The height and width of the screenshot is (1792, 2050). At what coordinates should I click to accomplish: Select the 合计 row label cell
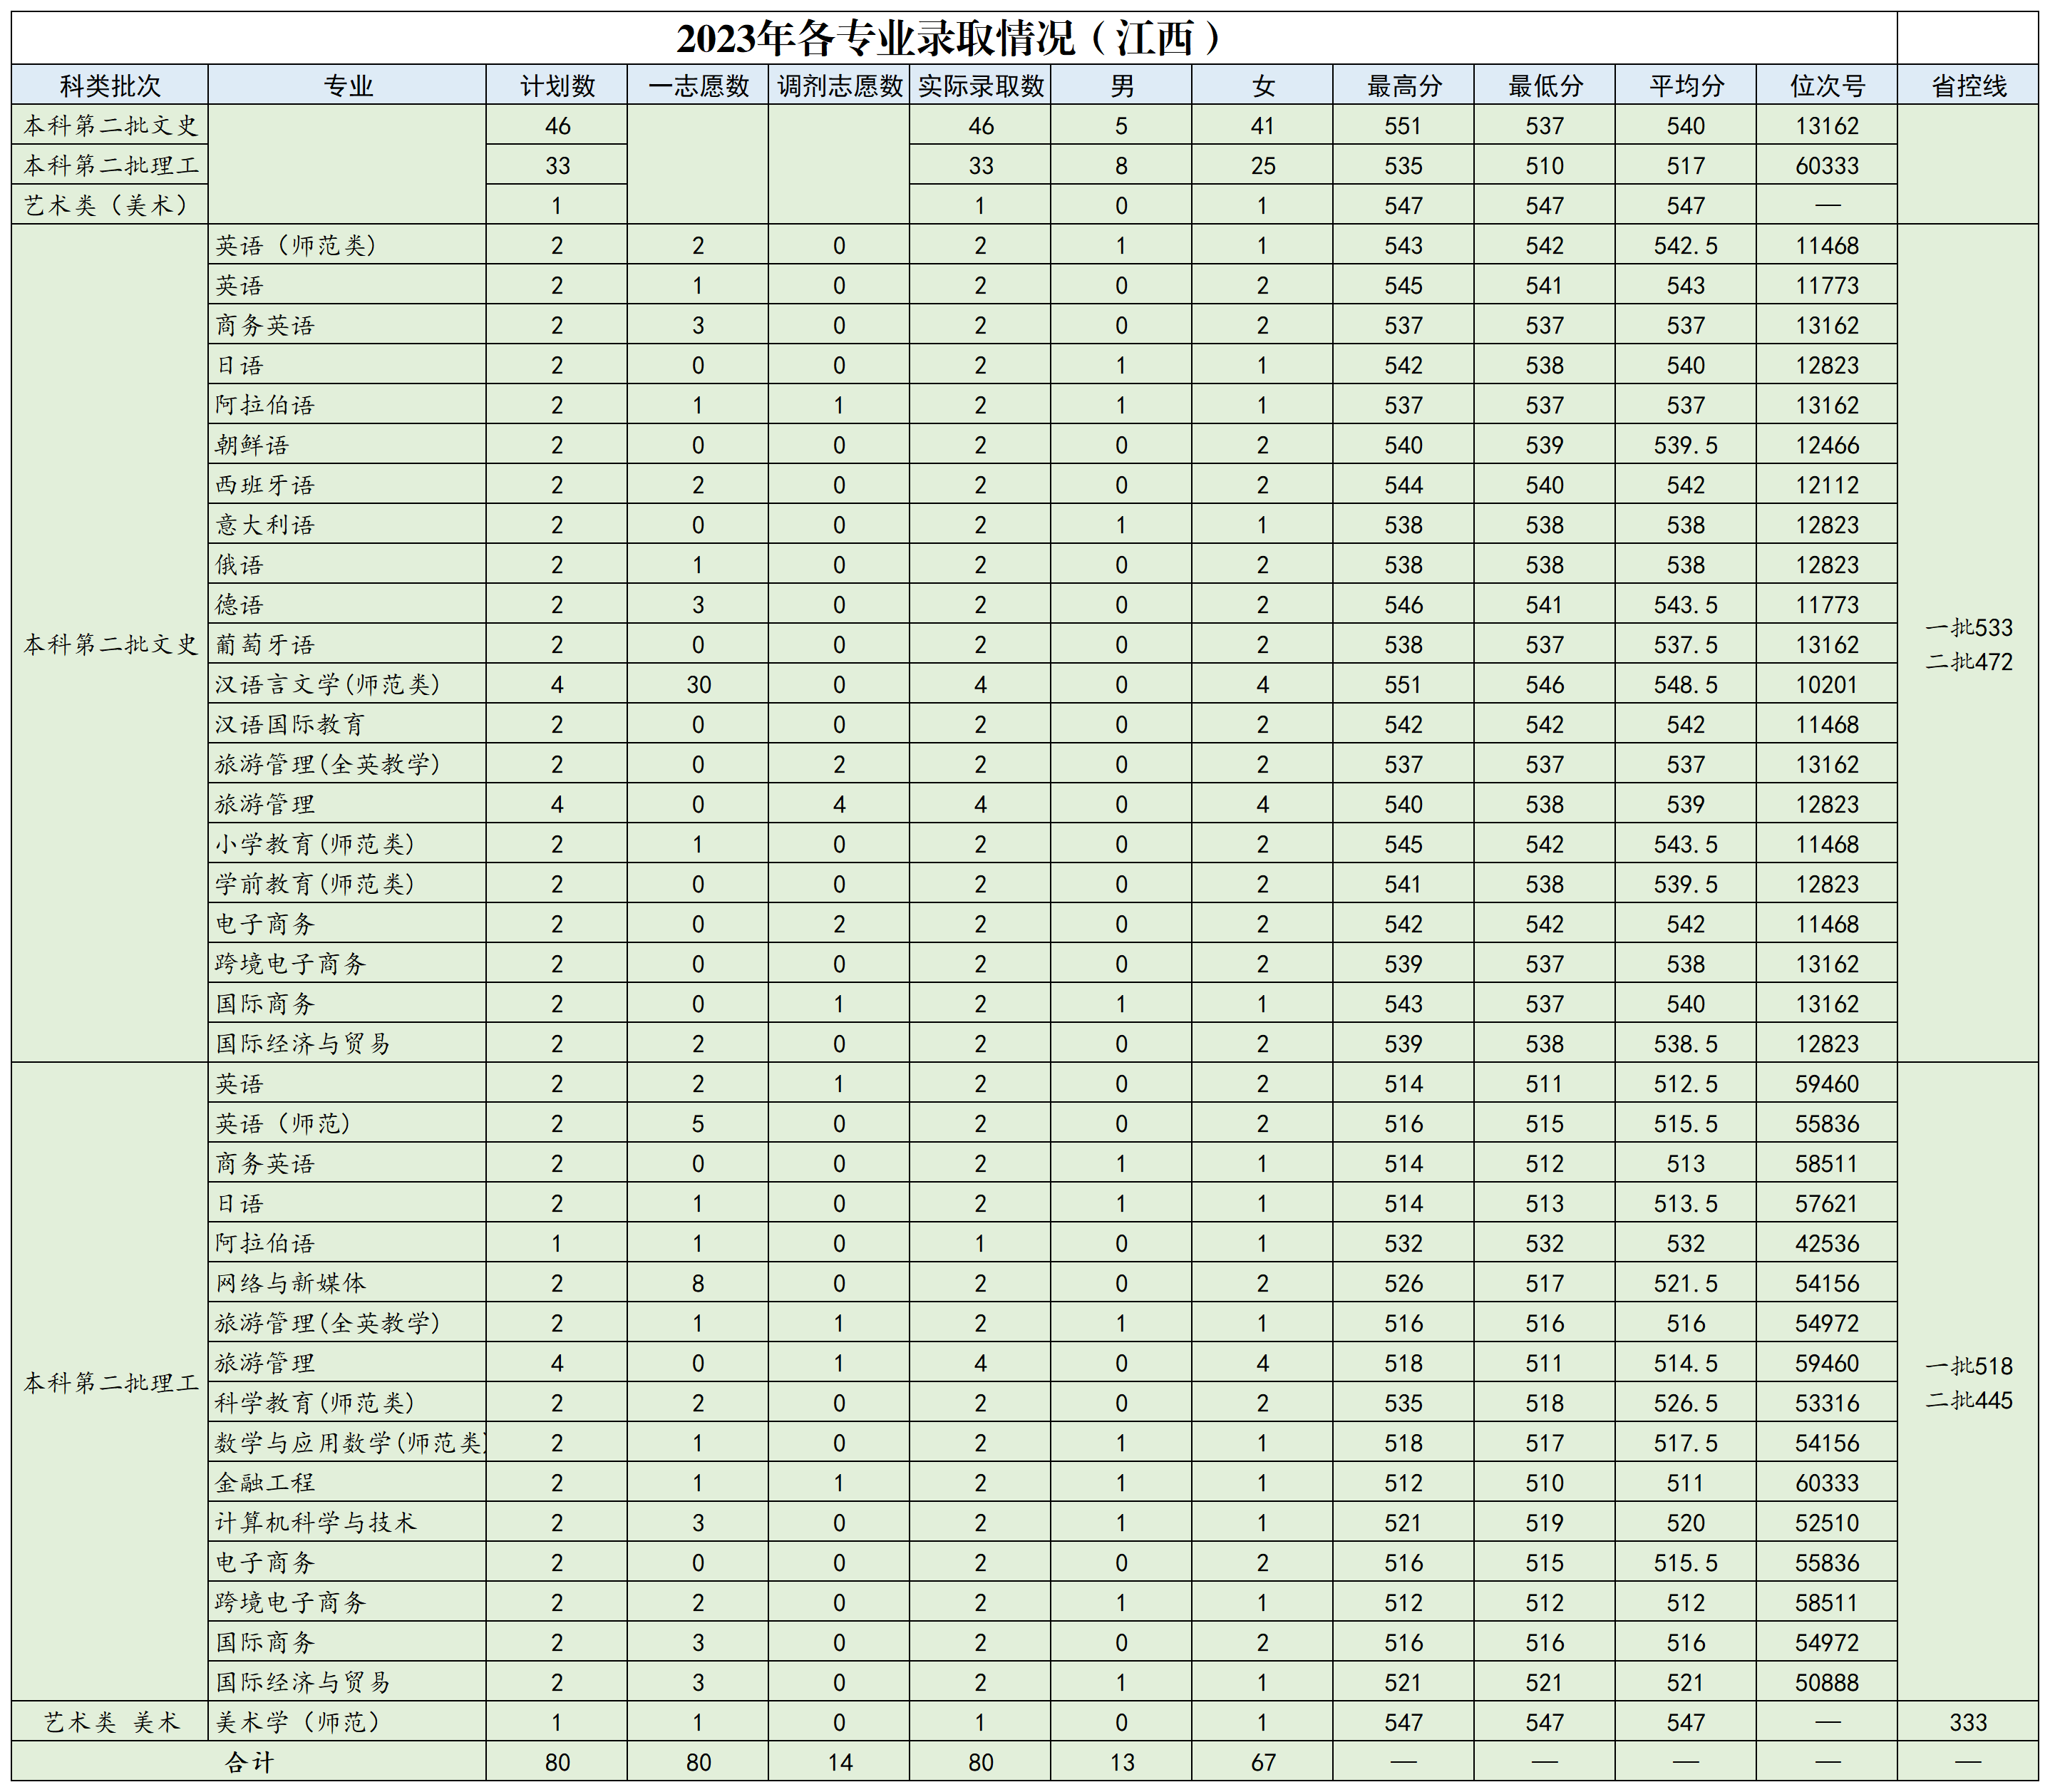pos(249,1762)
